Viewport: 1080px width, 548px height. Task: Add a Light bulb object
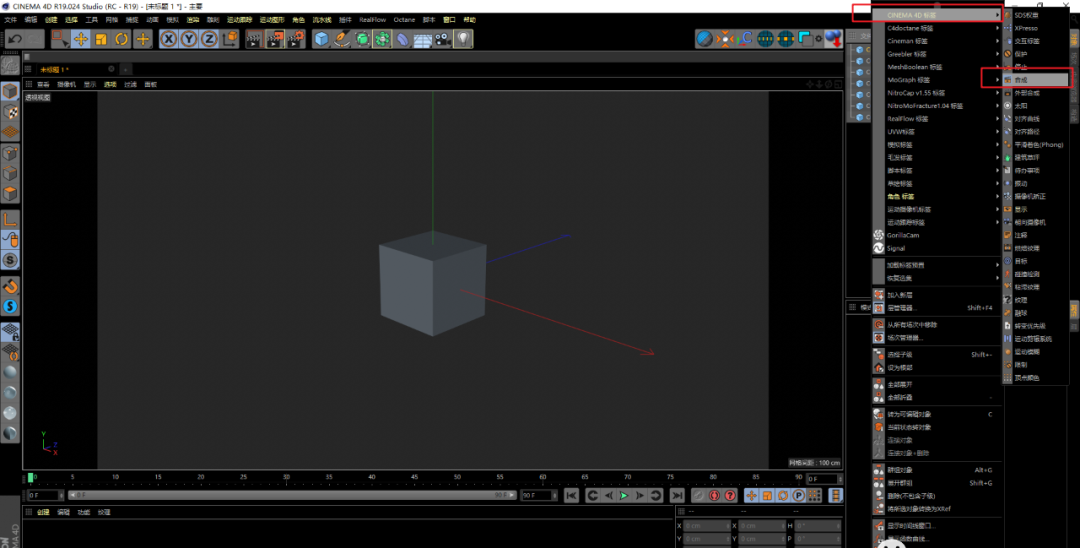coord(464,39)
